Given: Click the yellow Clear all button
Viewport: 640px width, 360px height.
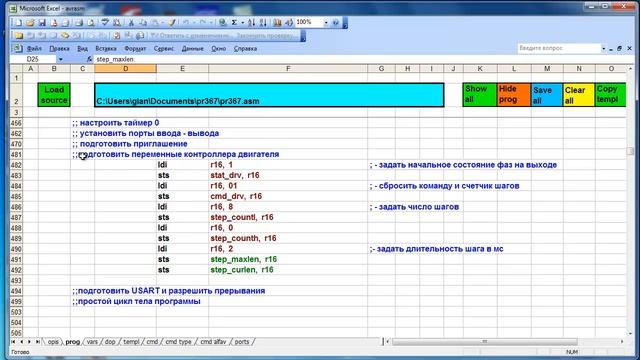Looking at the screenshot, I should click(x=579, y=95).
